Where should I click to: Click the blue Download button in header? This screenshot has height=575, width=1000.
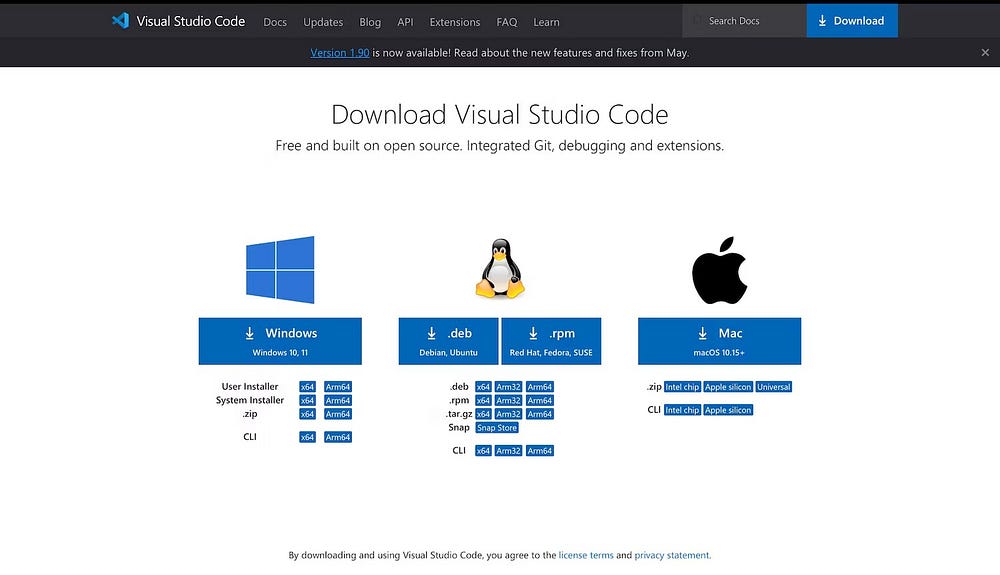[x=852, y=20]
